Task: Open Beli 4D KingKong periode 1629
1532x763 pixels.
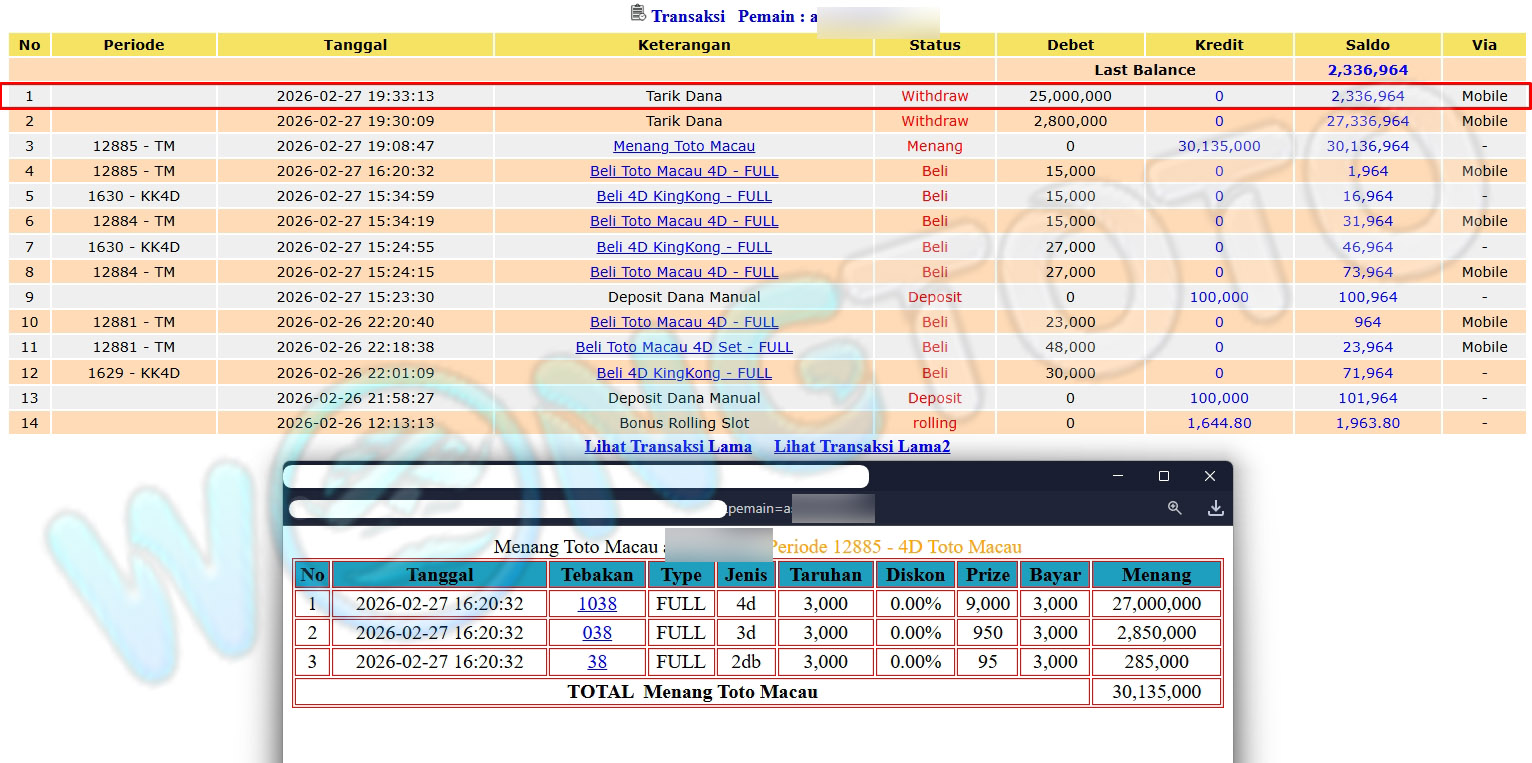Action: 684,373
